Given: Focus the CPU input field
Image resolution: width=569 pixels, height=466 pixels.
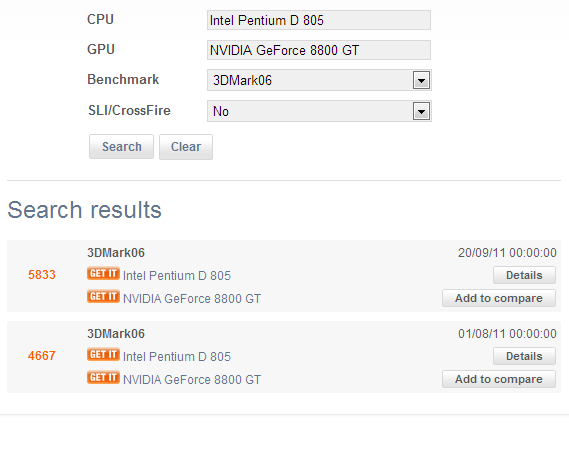Looking at the screenshot, I should [x=319, y=20].
